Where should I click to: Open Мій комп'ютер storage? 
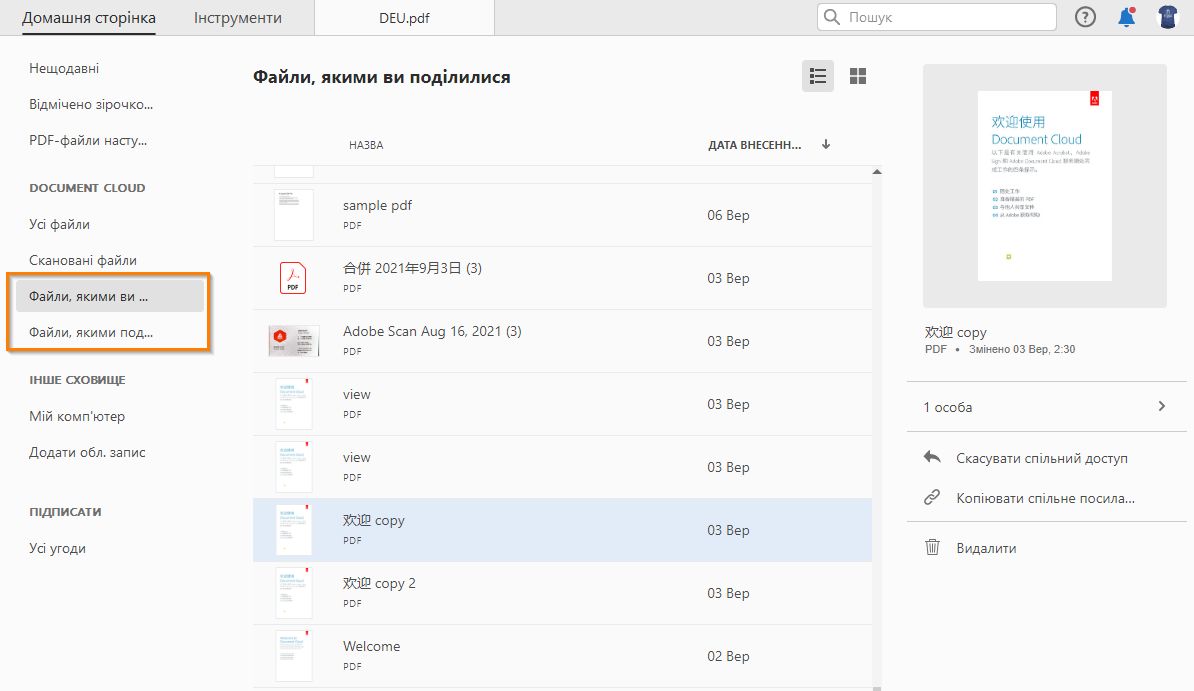pos(77,416)
